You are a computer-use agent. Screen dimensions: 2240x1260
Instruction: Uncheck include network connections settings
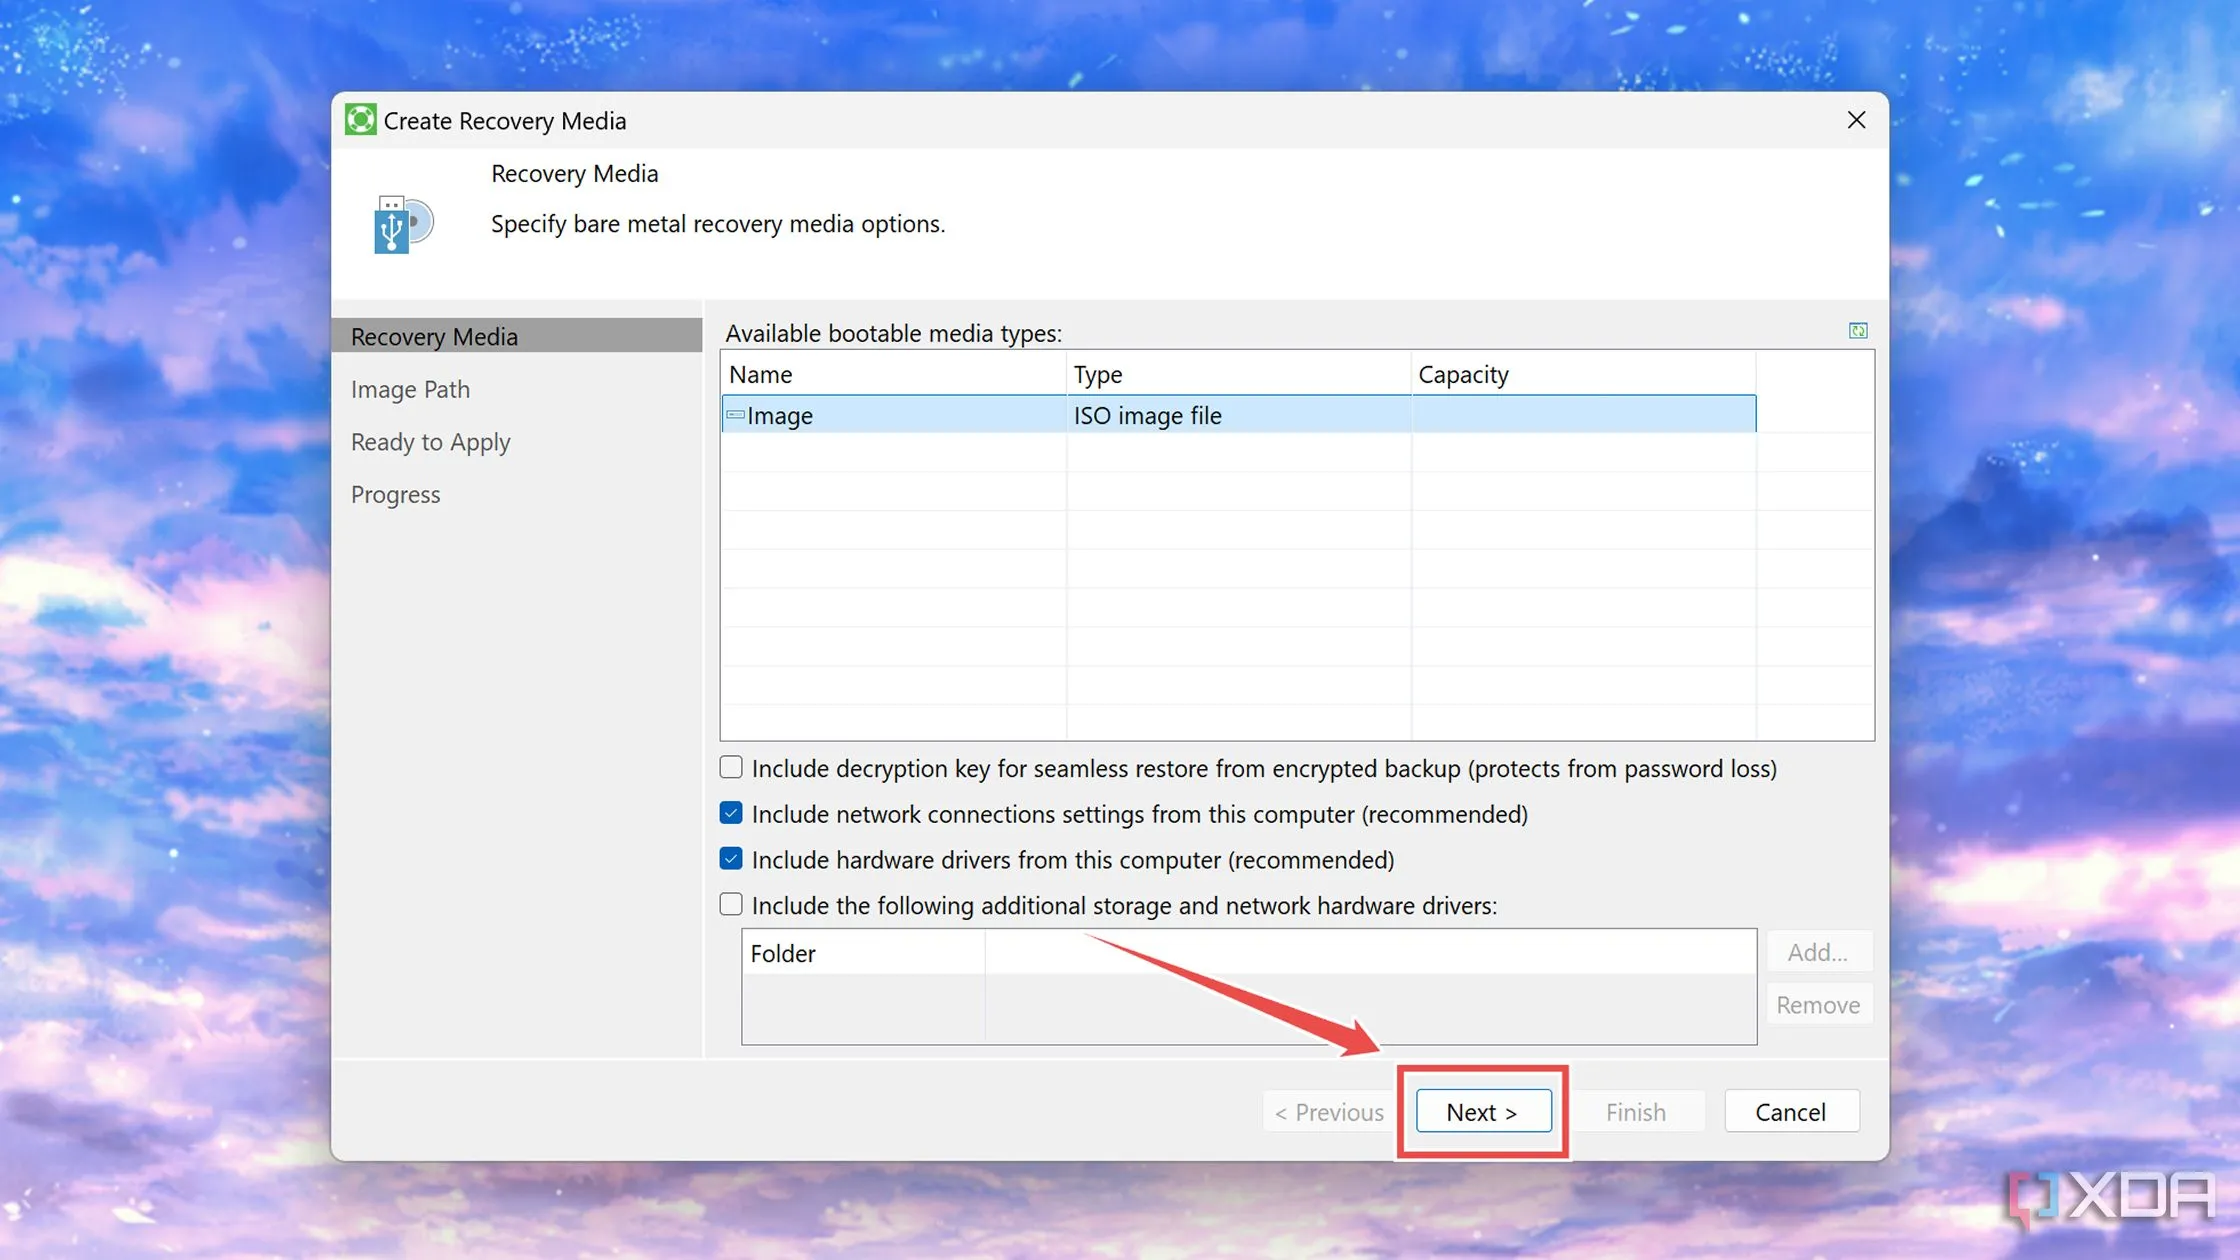click(731, 814)
